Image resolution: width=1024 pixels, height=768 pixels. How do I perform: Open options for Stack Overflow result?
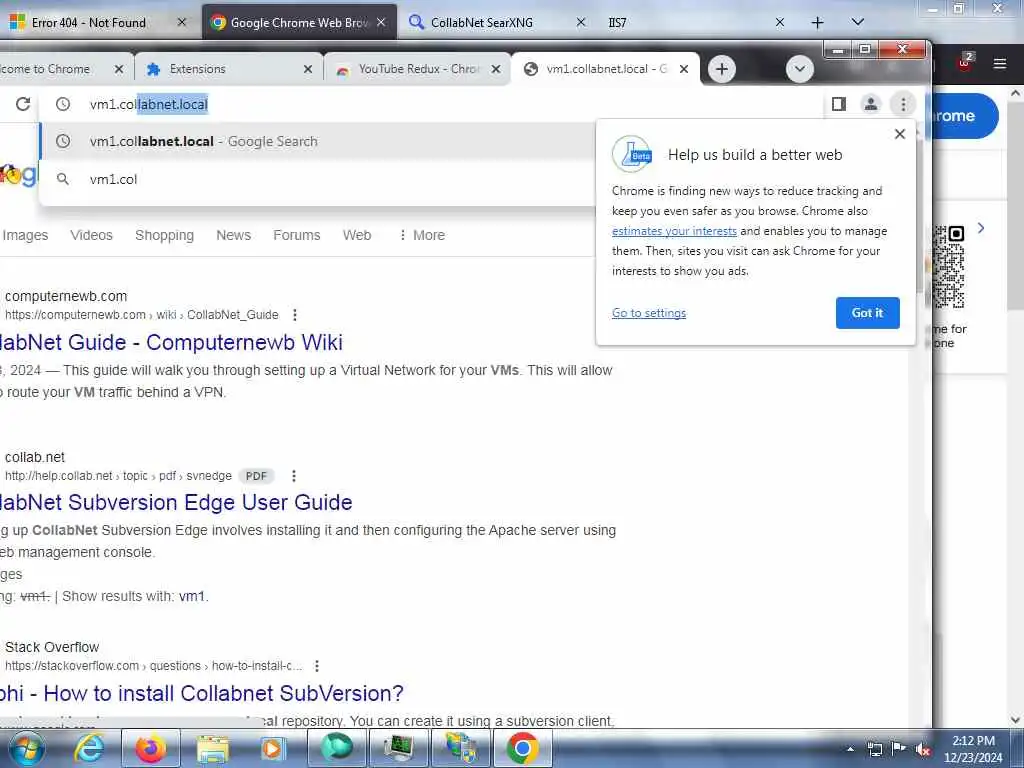(317, 666)
